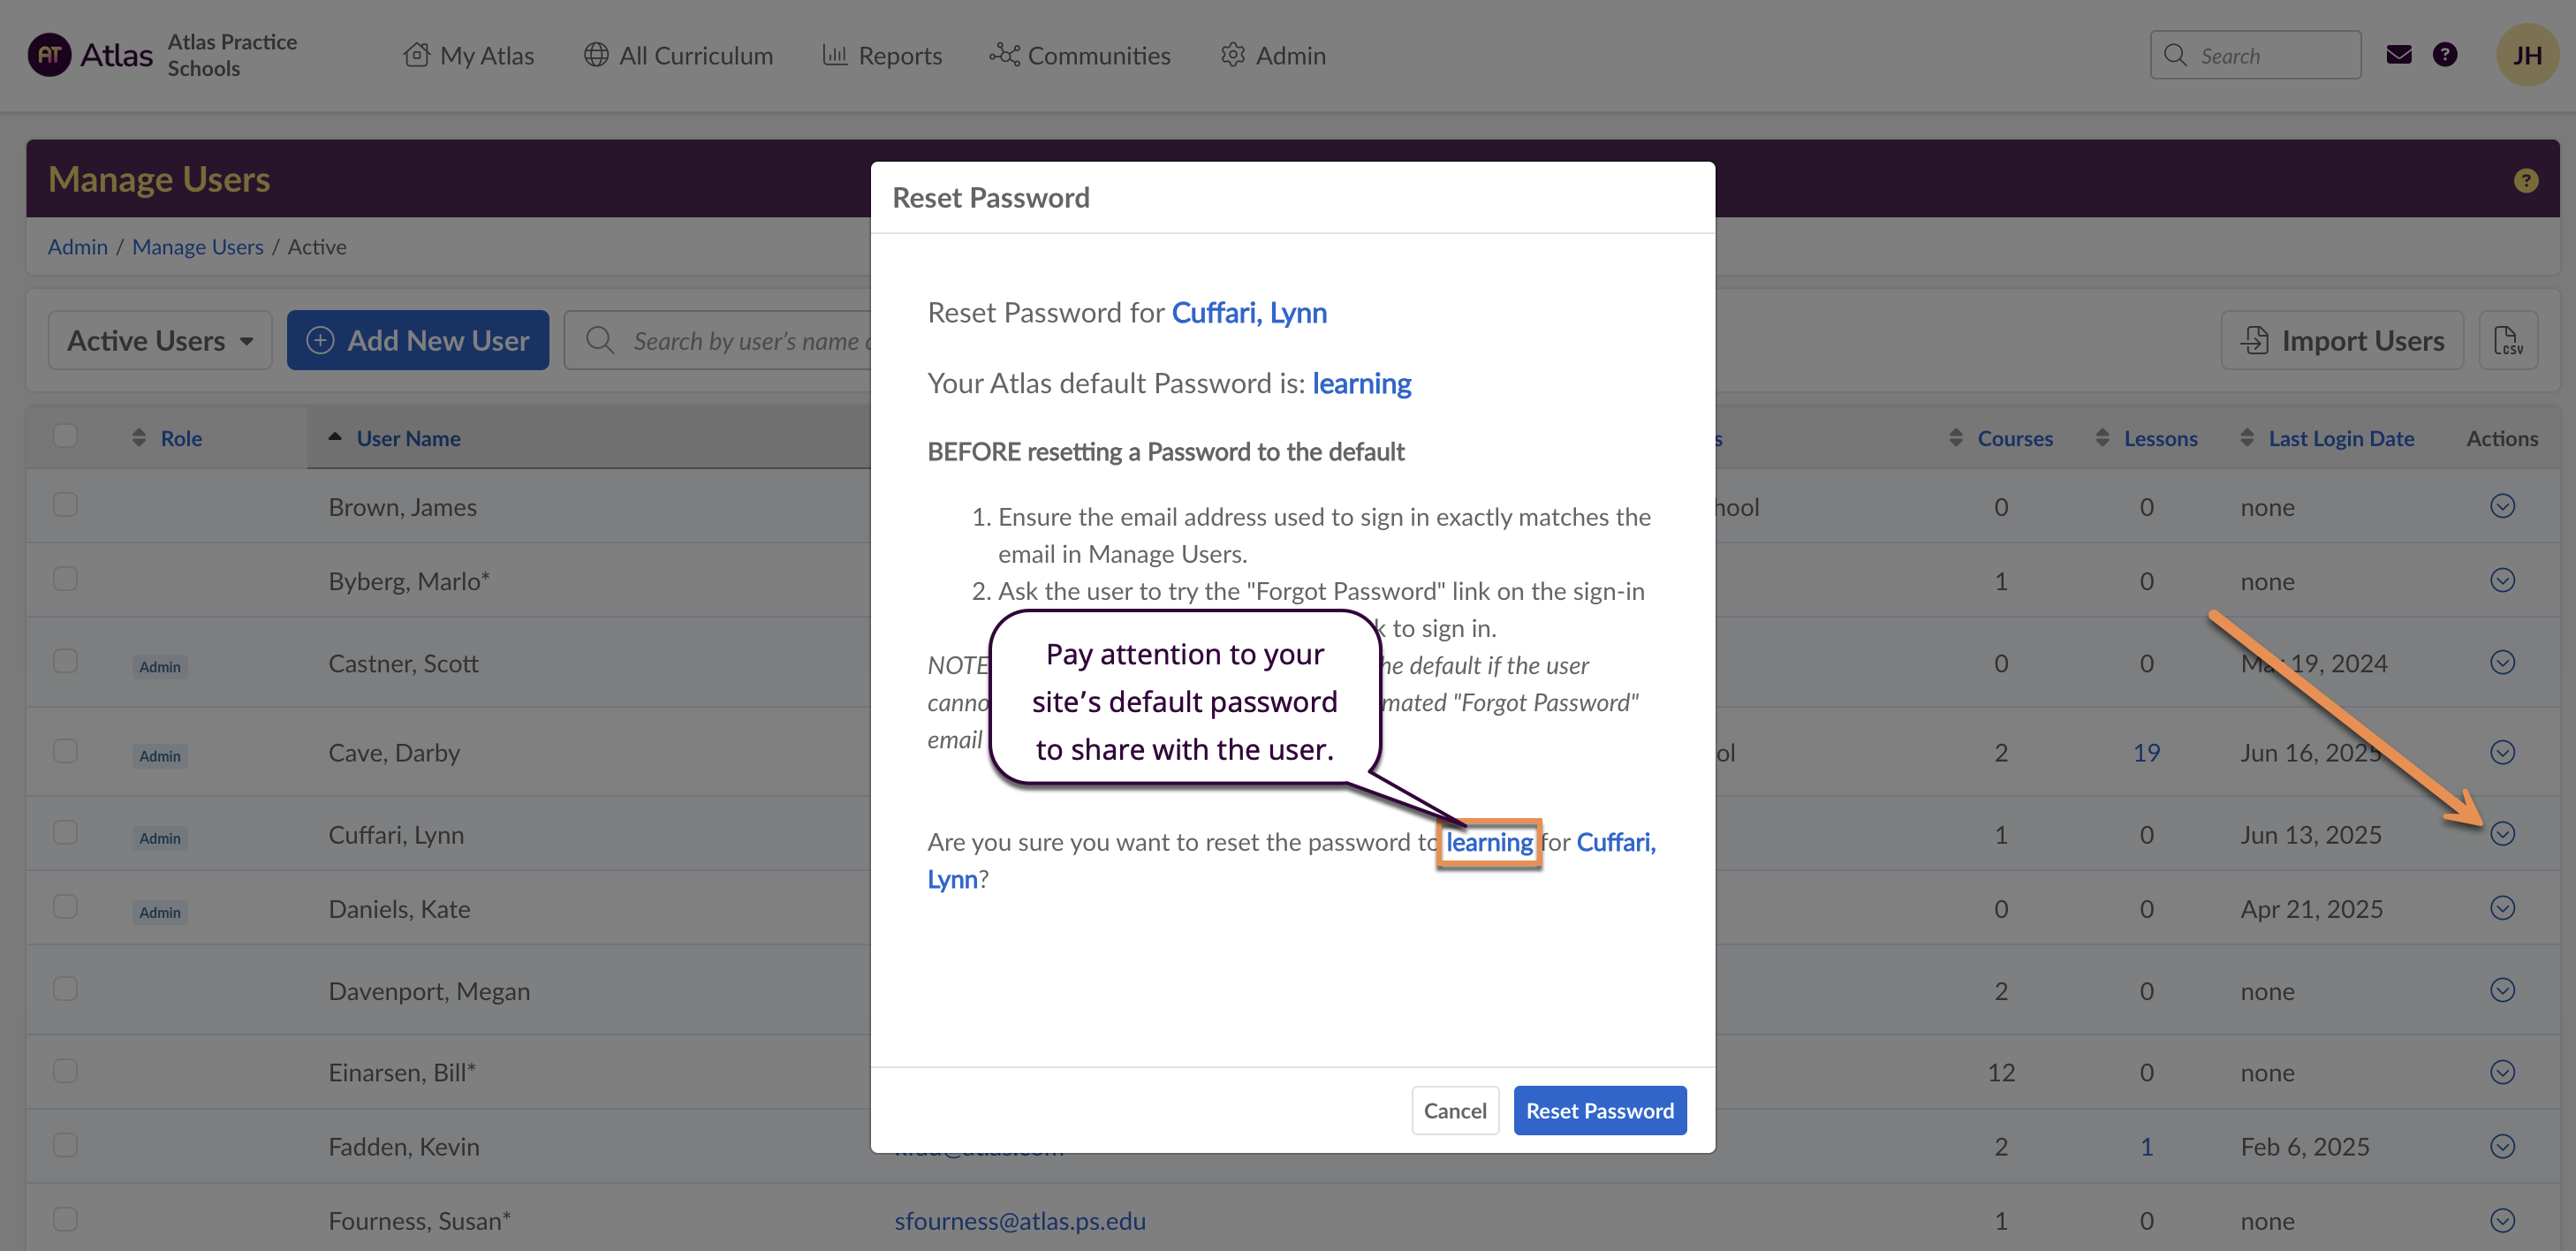Cancel the Reset Password dialog
This screenshot has height=1251, width=2576.
click(x=1454, y=1110)
